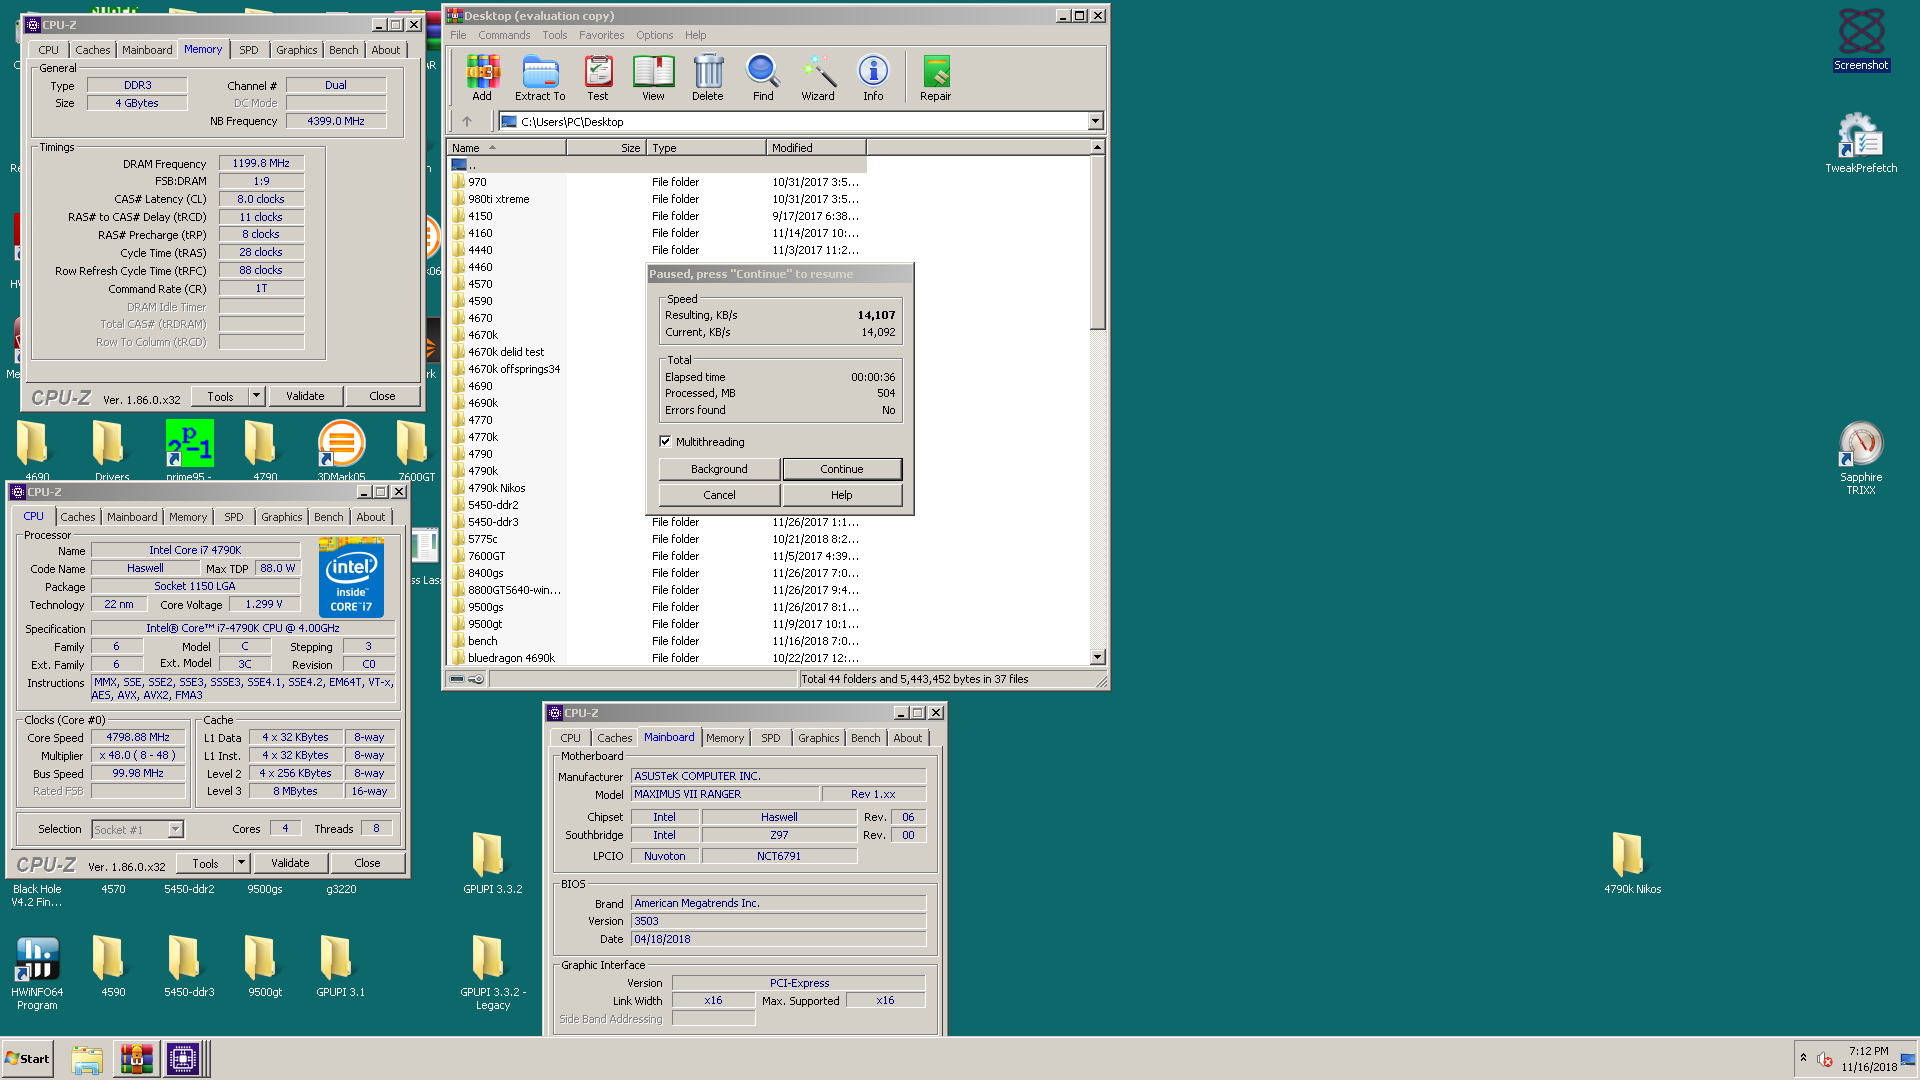
Task: Open the 7600GT desktop folder
Action: (415, 450)
